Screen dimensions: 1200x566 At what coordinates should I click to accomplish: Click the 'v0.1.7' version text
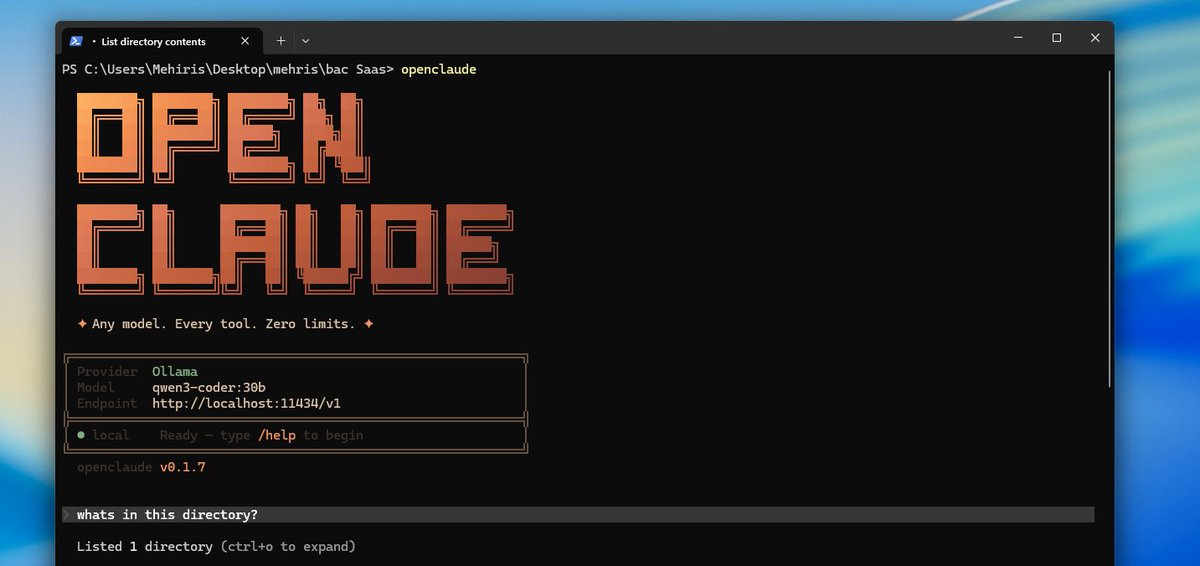point(183,467)
